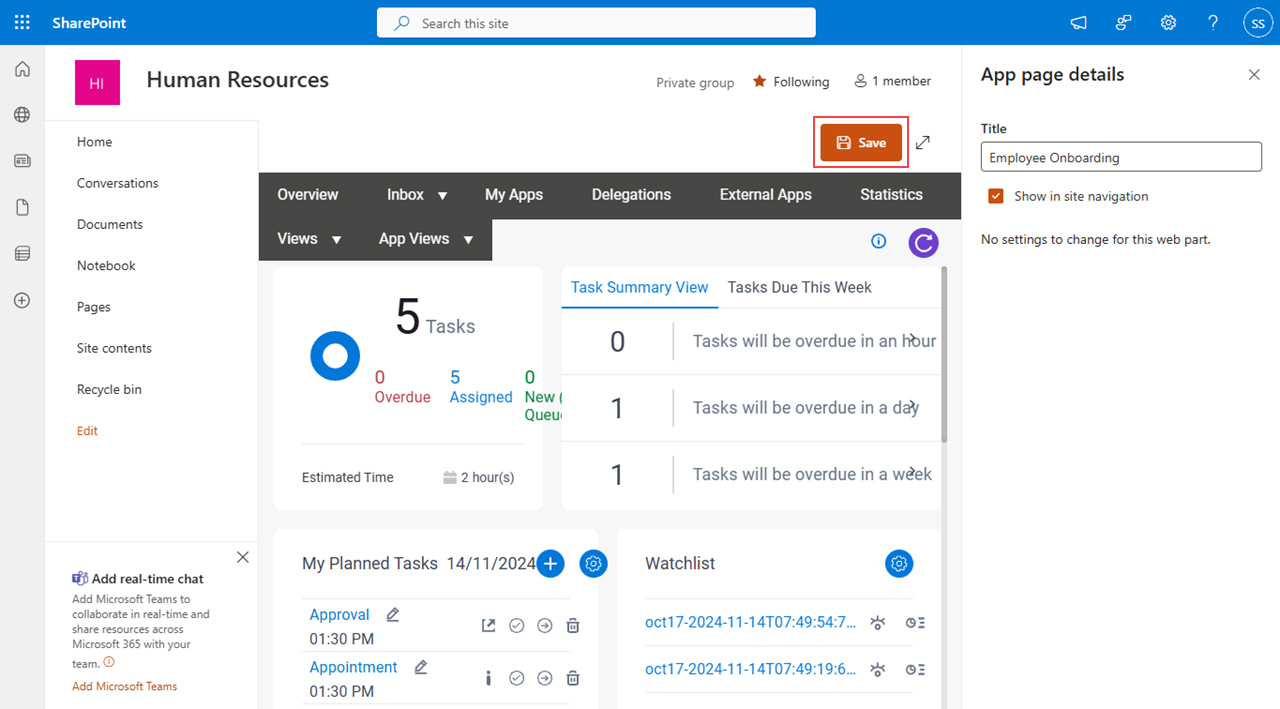Open the help question mark icon
Image resolution: width=1280 pixels, height=709 pixels.
click(1213, 22)
